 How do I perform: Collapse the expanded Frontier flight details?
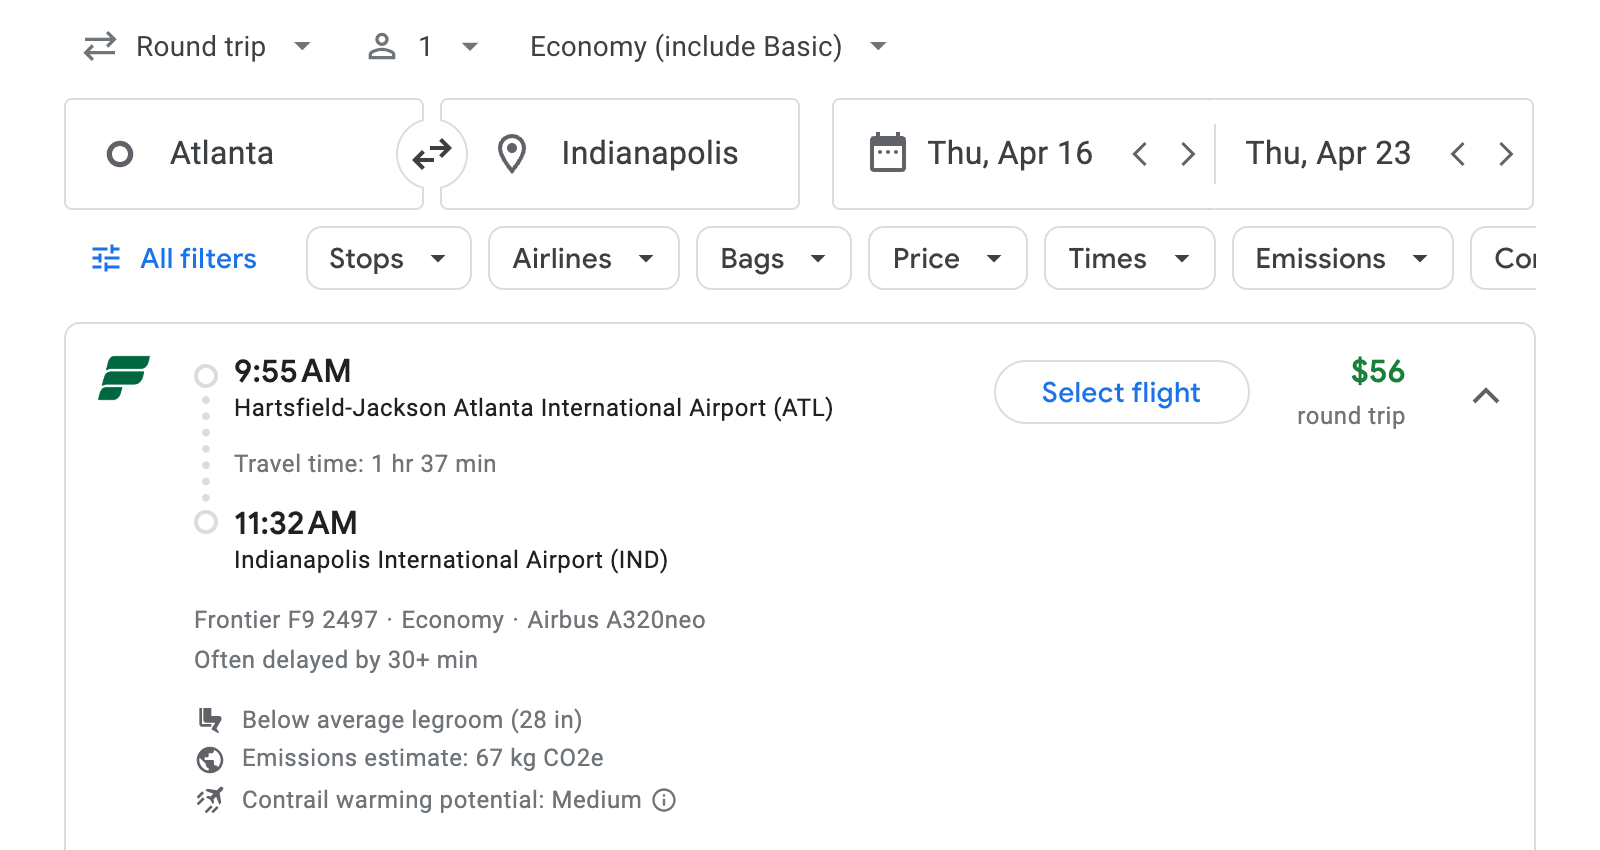(x=1487, y=395)
